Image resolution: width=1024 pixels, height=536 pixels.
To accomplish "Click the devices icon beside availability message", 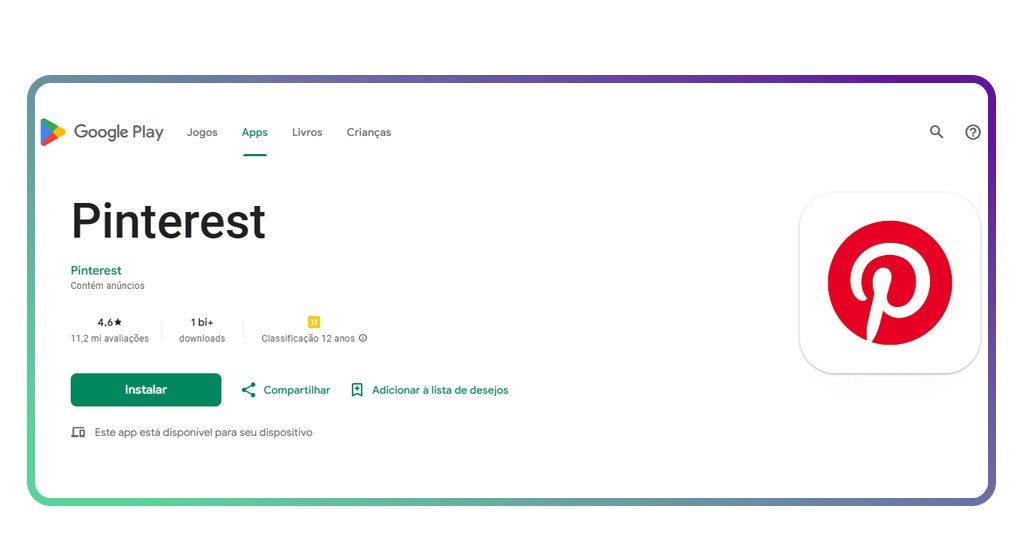I will [x=78, y=433].
